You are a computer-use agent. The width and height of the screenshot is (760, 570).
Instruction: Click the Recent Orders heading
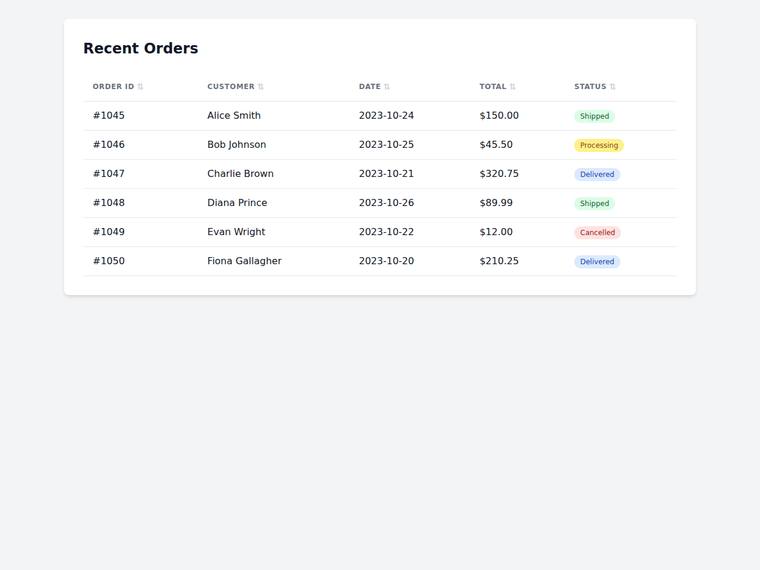[x=141, y=48]
